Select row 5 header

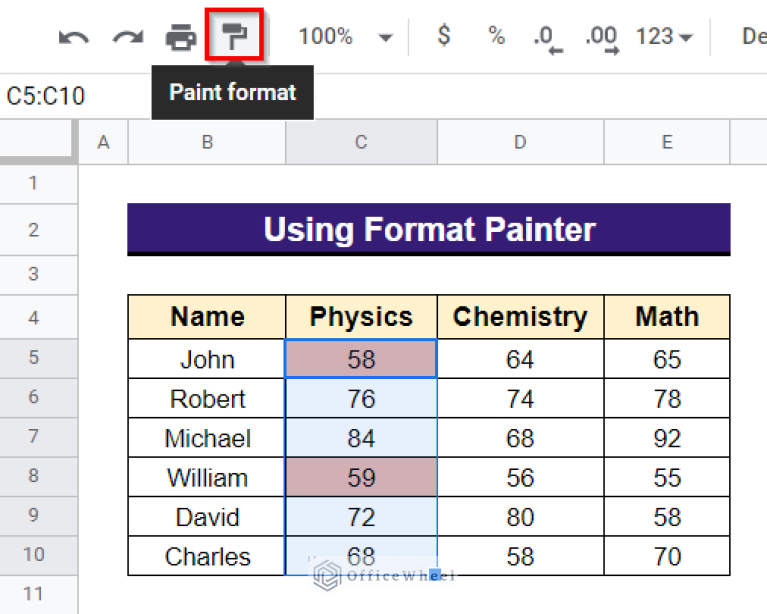pos(33,358)
